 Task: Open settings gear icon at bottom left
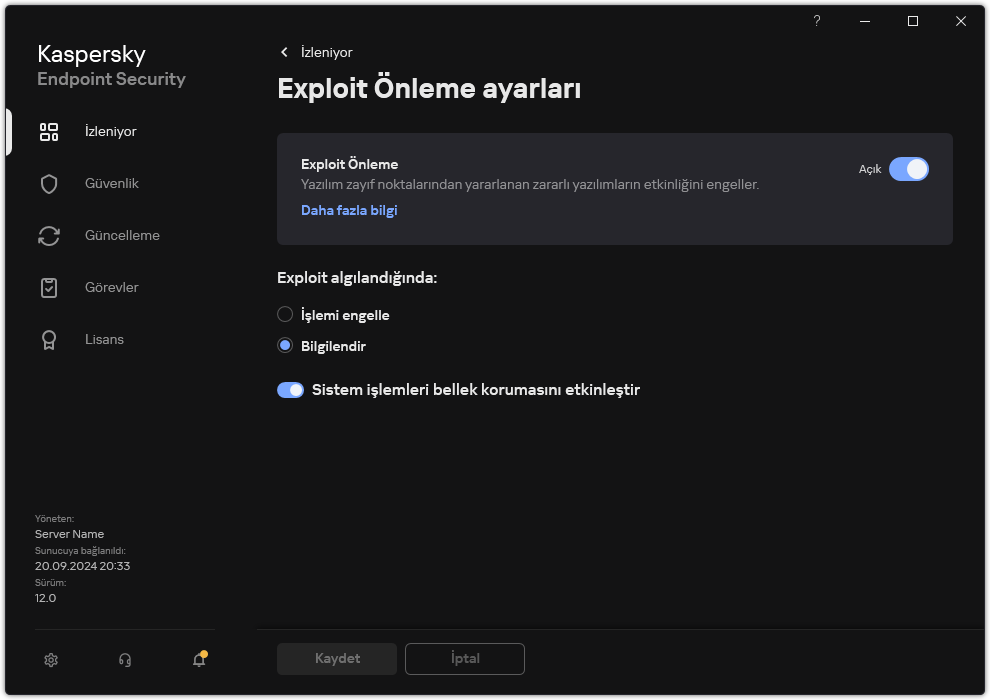[x=52, y=660]
